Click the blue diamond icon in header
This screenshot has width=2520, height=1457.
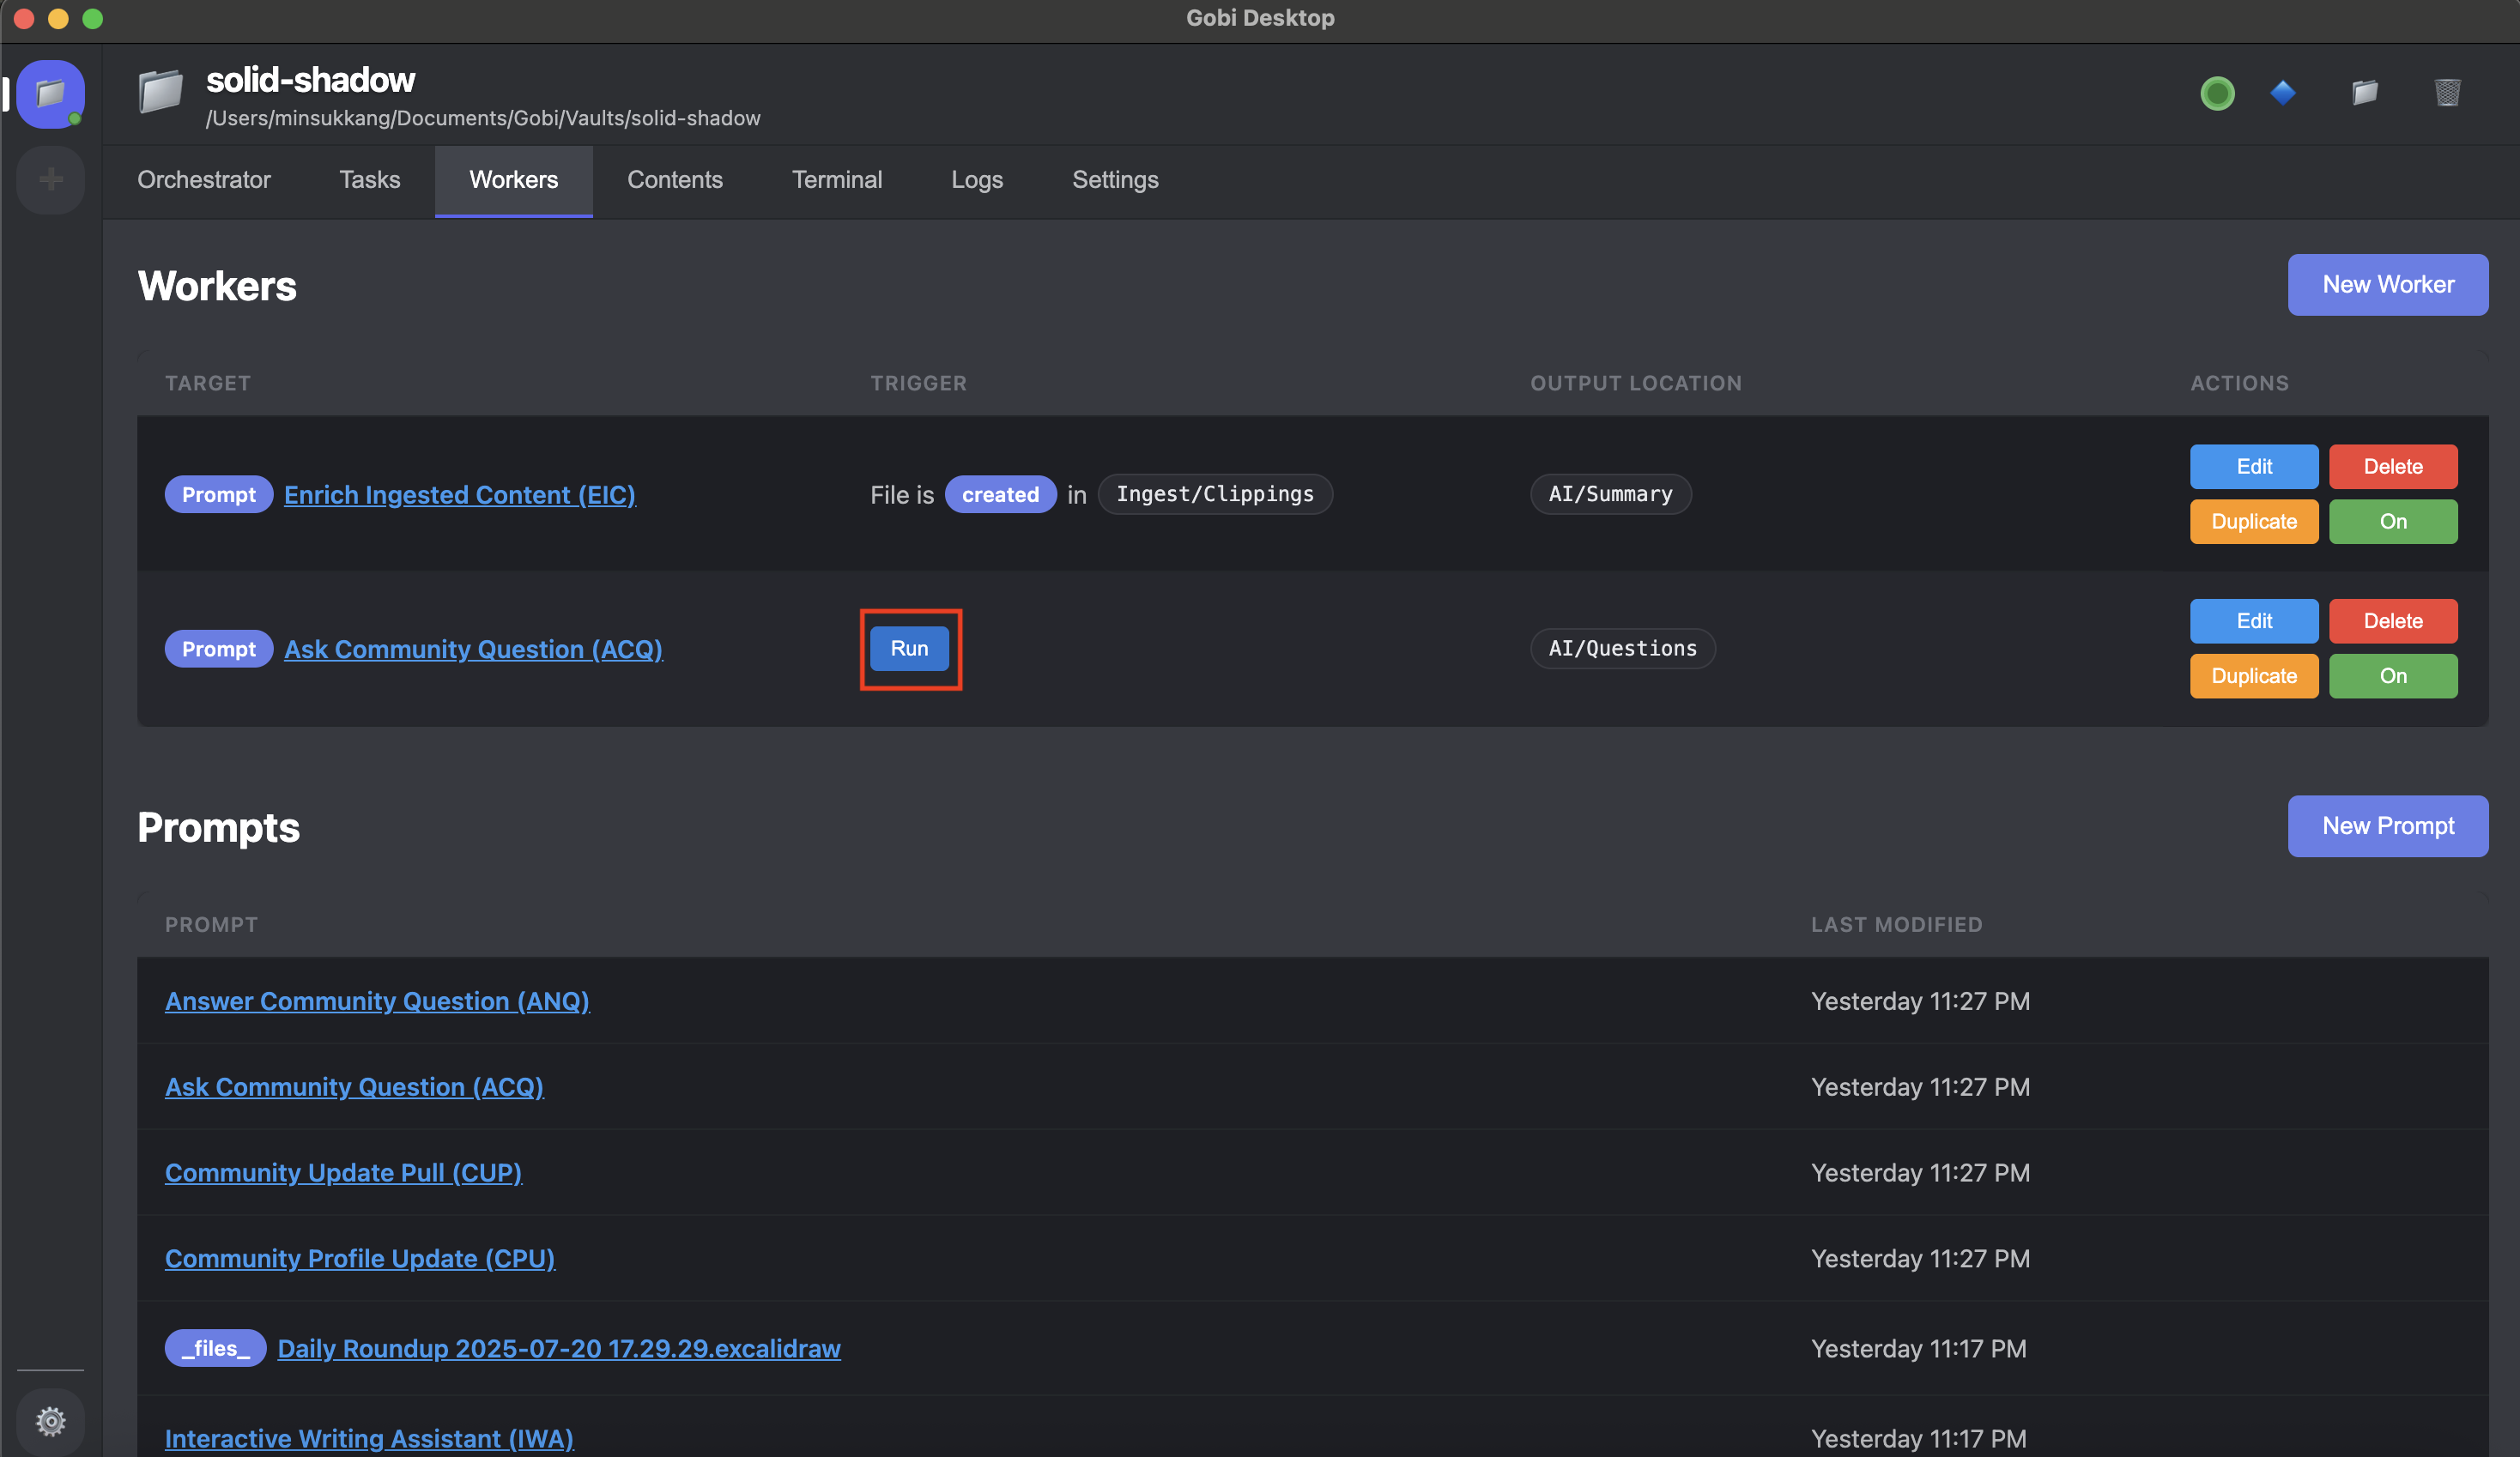click(2282, 93)
